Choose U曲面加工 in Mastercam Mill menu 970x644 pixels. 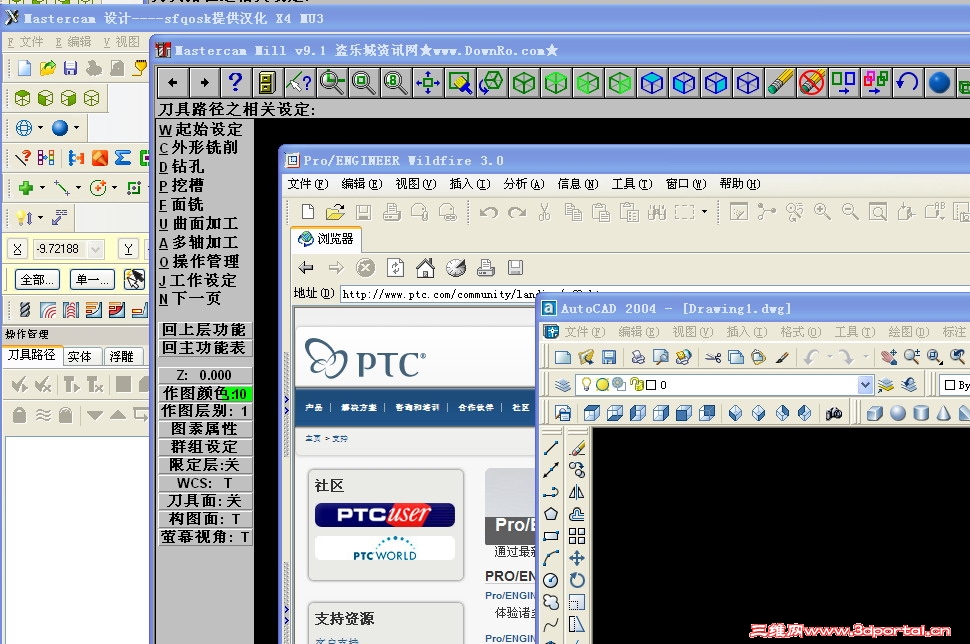point(199,223)
